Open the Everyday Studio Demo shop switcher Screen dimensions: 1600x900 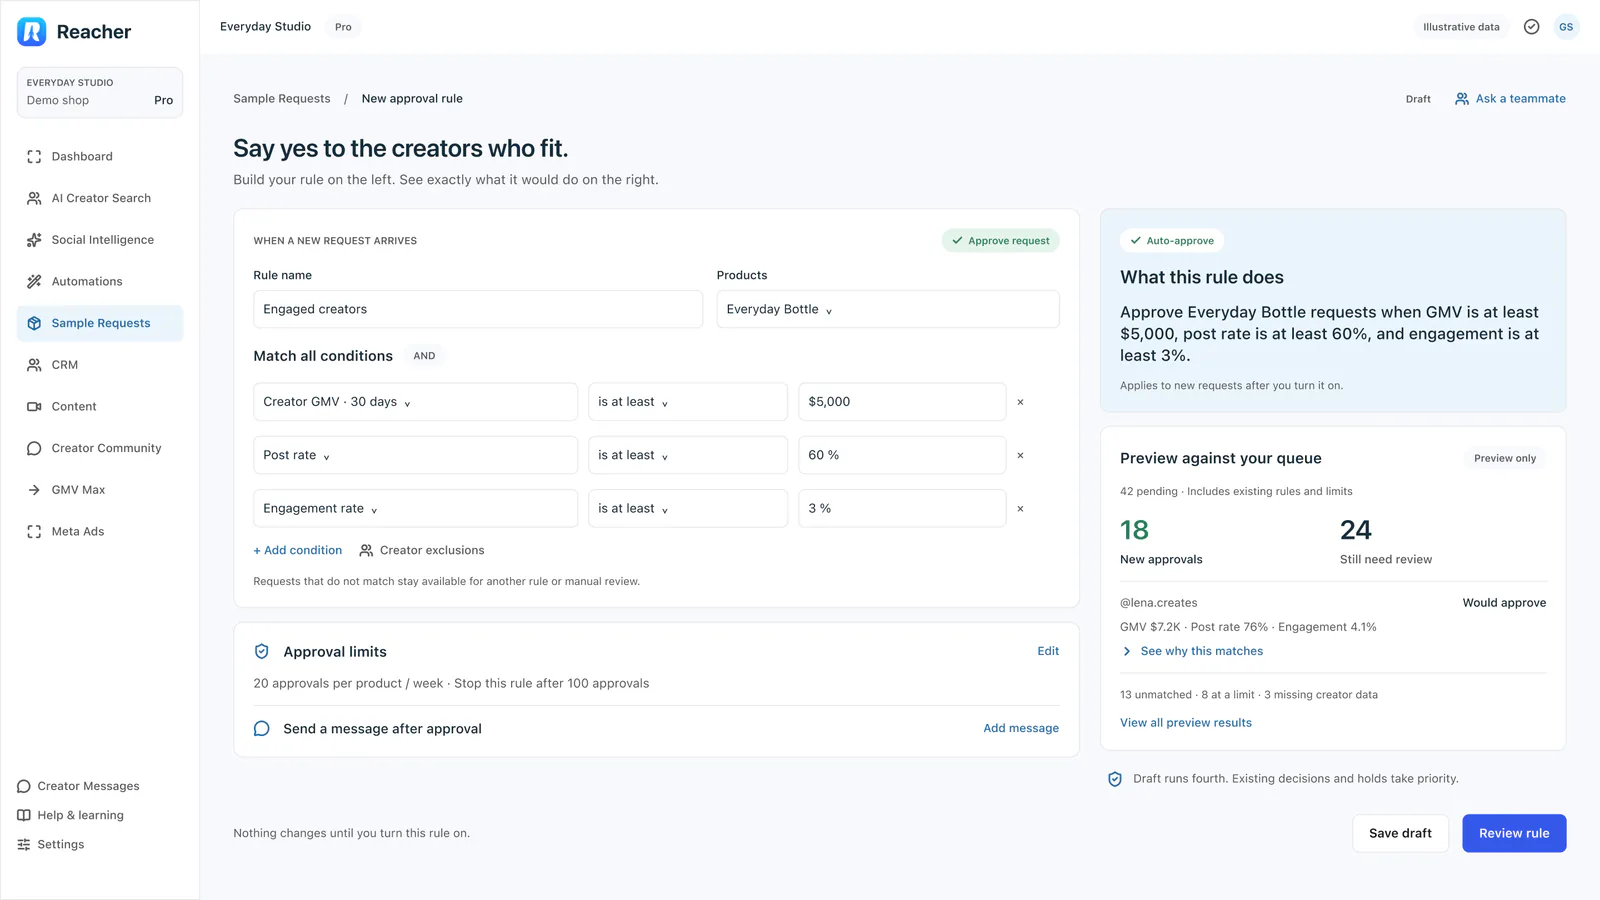tap(100, 92)
